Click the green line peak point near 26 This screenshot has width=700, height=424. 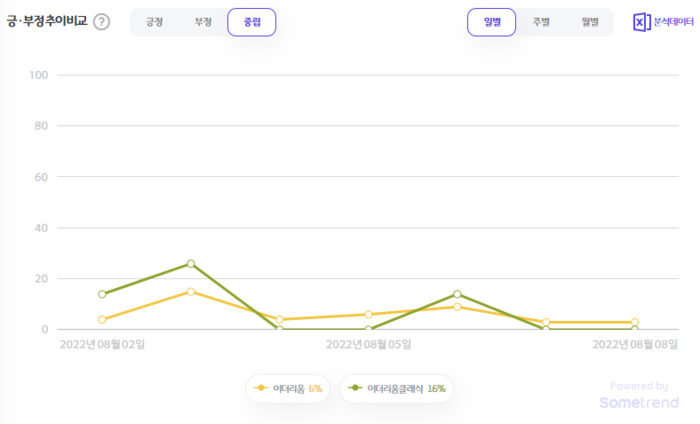click(191, 264)
